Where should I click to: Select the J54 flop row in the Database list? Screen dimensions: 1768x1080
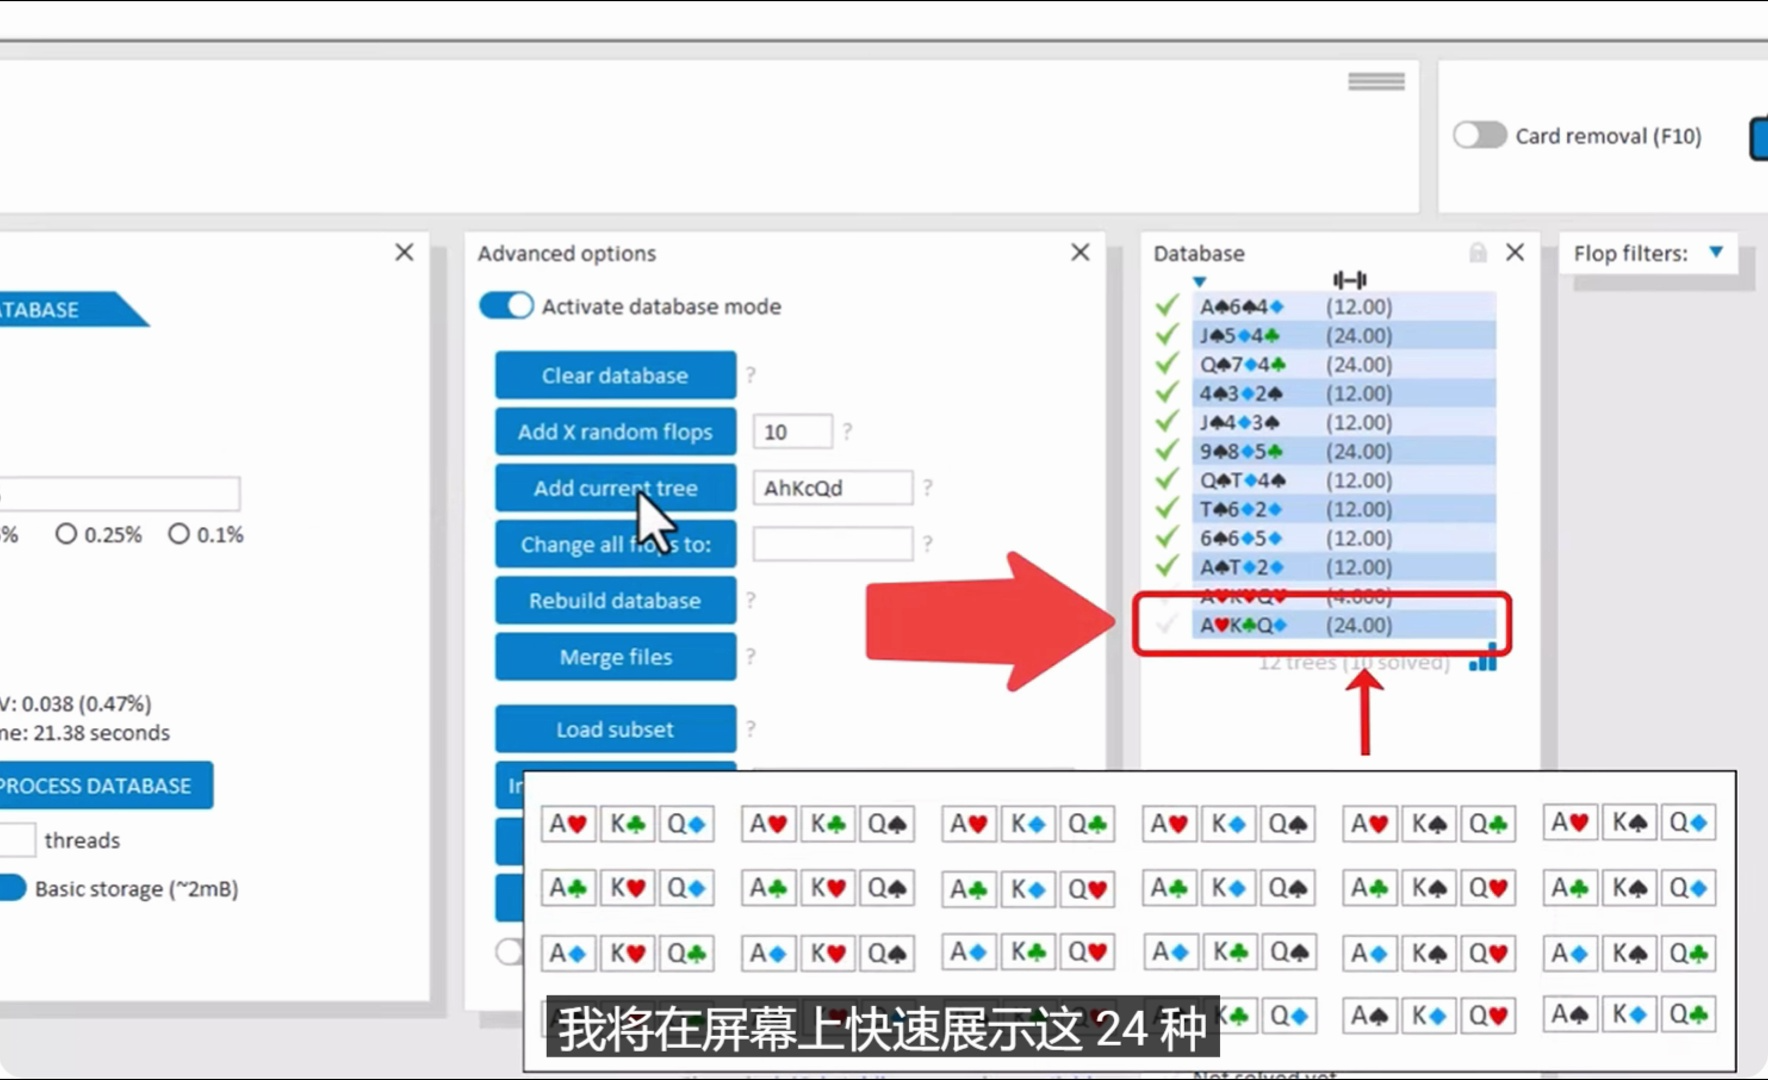pyautogui.click(x=1344, y=335)
